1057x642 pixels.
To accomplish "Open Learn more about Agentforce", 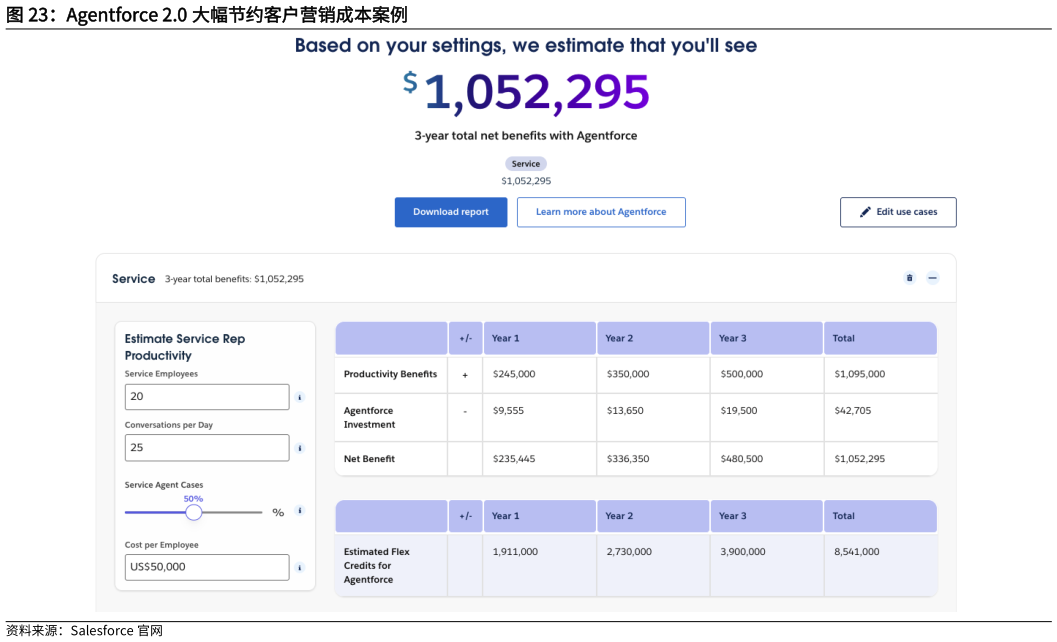I will coord(600,212).
